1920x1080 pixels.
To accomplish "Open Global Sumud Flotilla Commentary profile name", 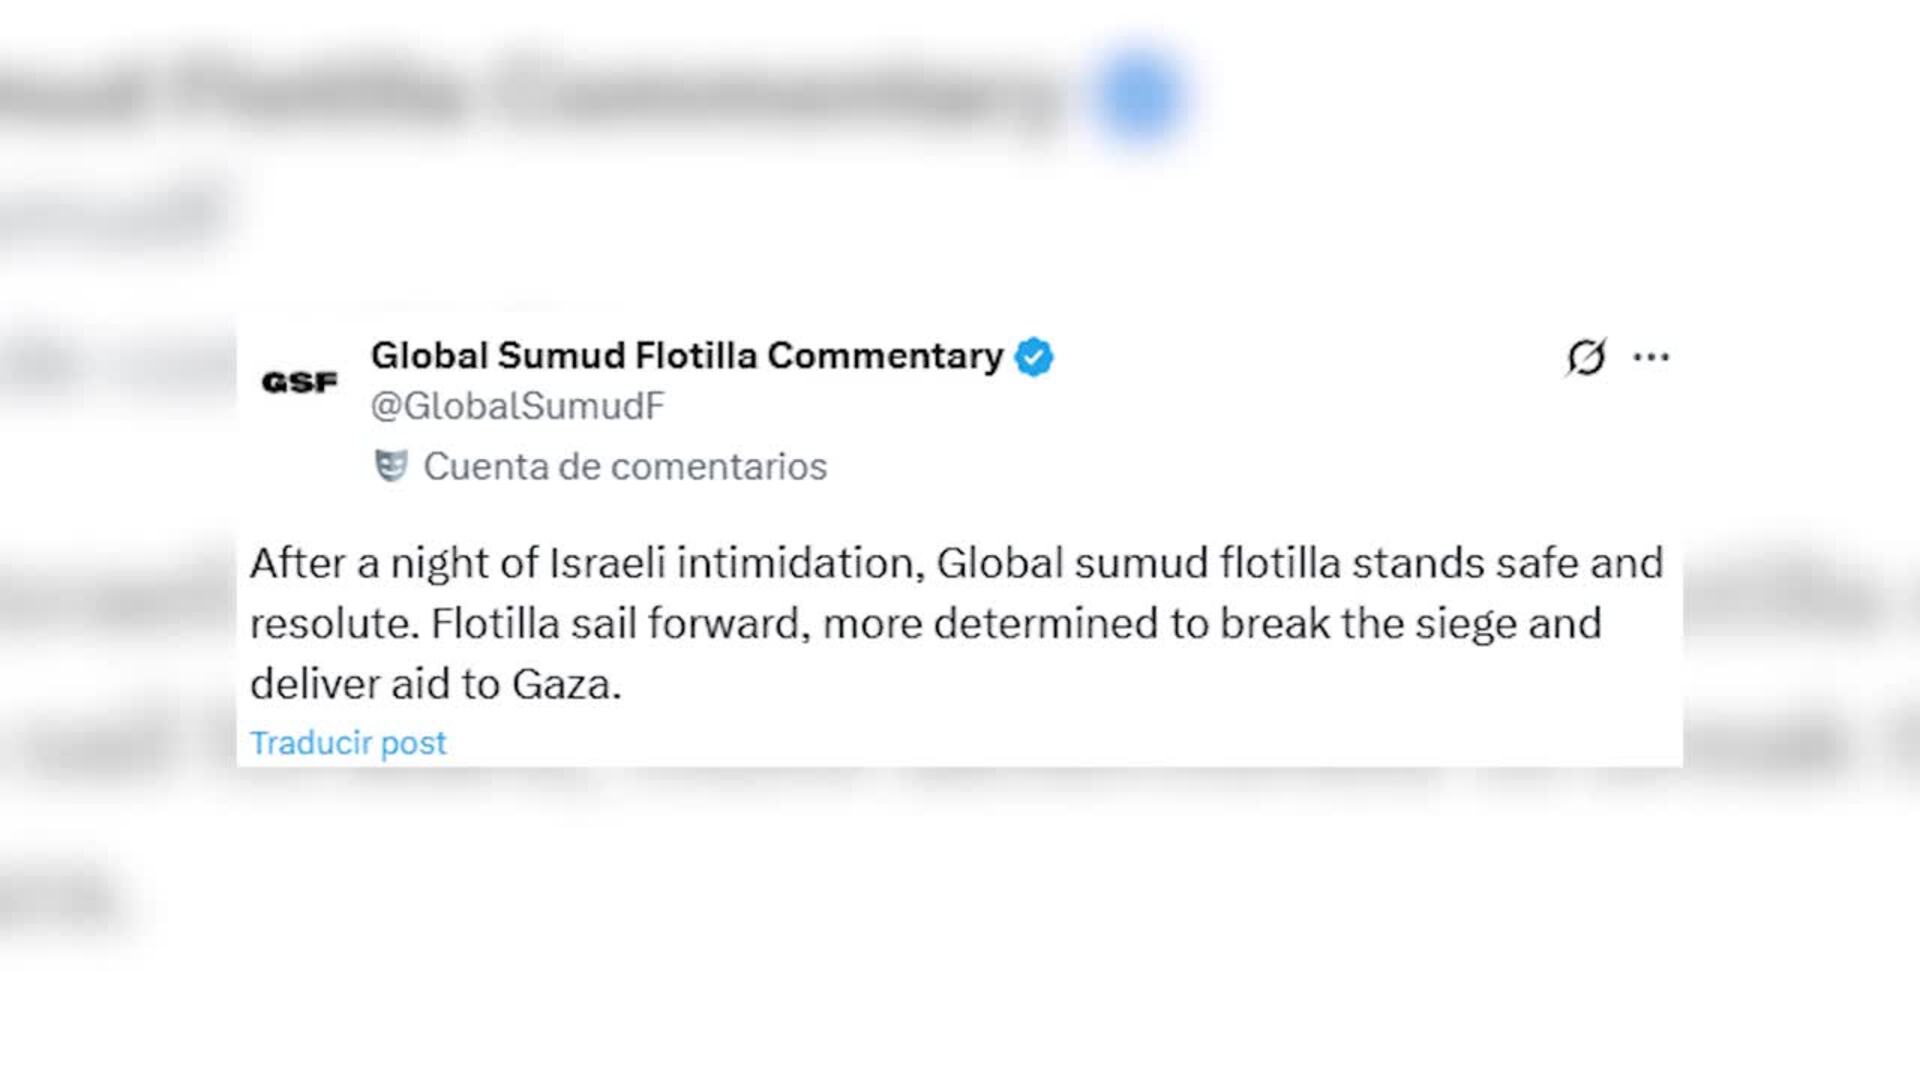I will [x=686, y=356].
